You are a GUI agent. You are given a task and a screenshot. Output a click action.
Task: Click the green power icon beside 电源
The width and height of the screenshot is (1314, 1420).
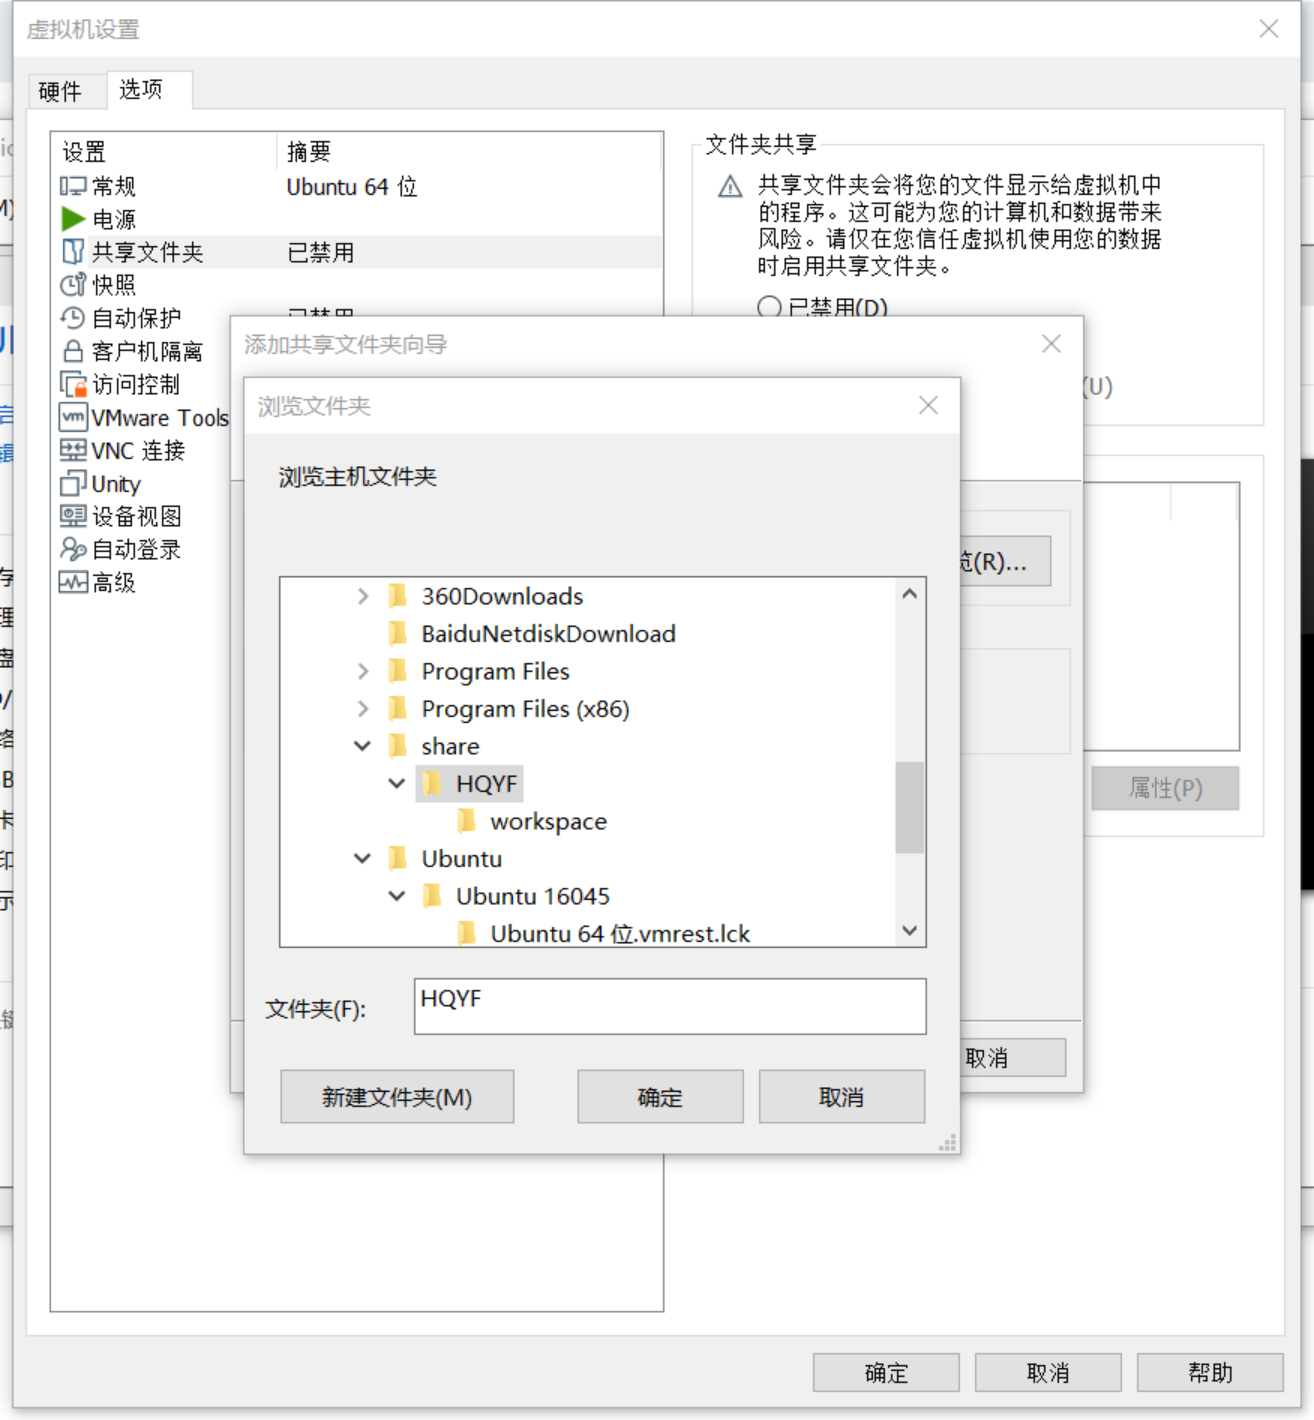click(x=73, y=219)
